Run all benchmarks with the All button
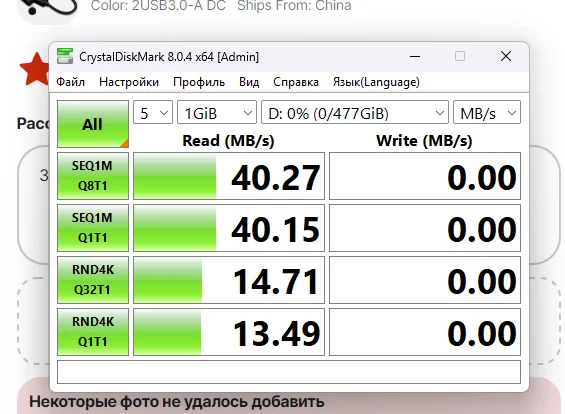Viewport: 565px width, 414px height. tap(93, 124)
